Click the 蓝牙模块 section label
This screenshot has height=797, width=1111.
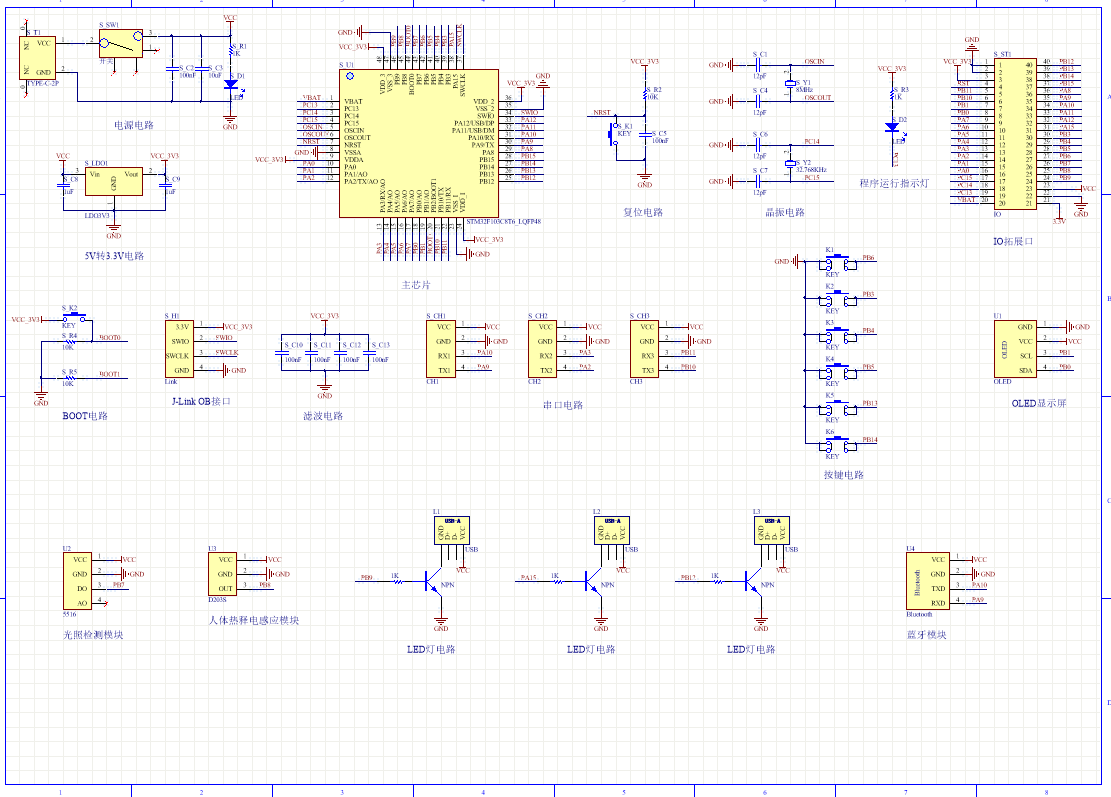click(x=927, y=635)
